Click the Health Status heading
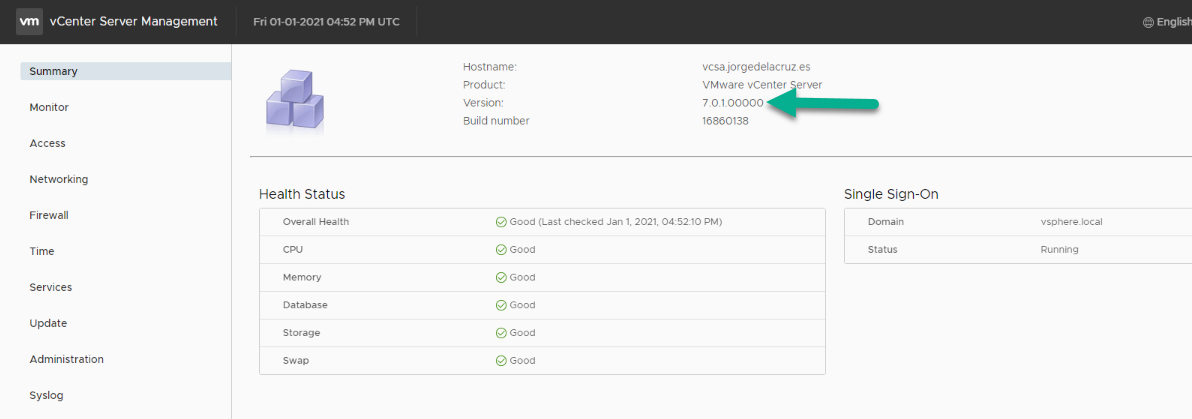The height and width of the screenshot is (419, 1192). pyautogui.click(x=302, y=195)
